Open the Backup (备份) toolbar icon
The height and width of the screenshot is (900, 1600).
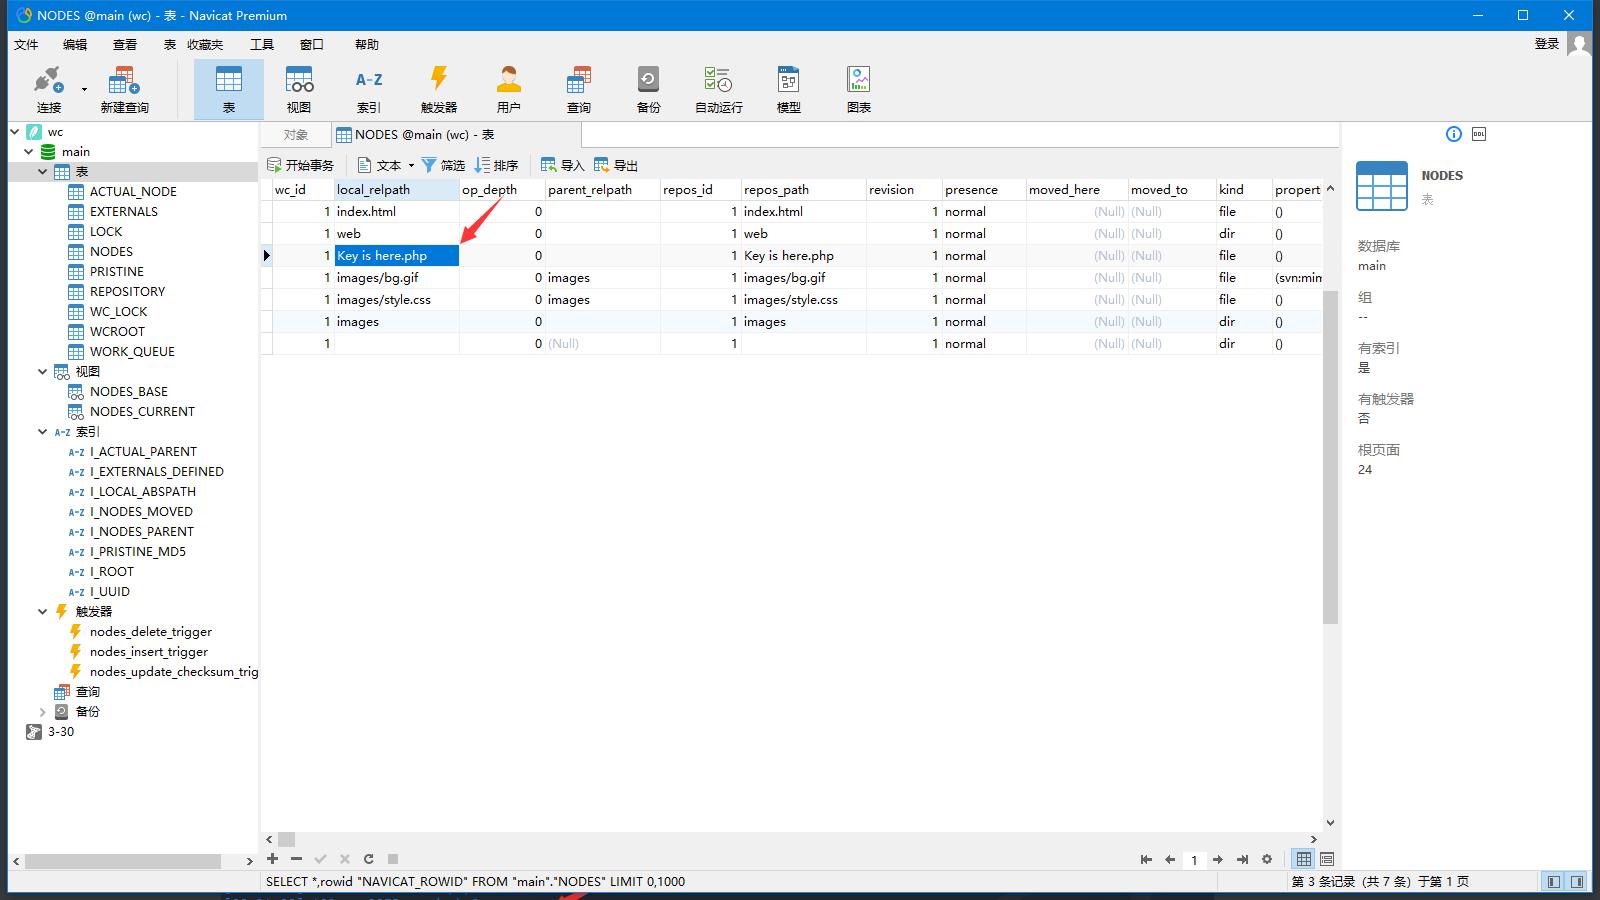pyautogui.click(x=649, y=89)
